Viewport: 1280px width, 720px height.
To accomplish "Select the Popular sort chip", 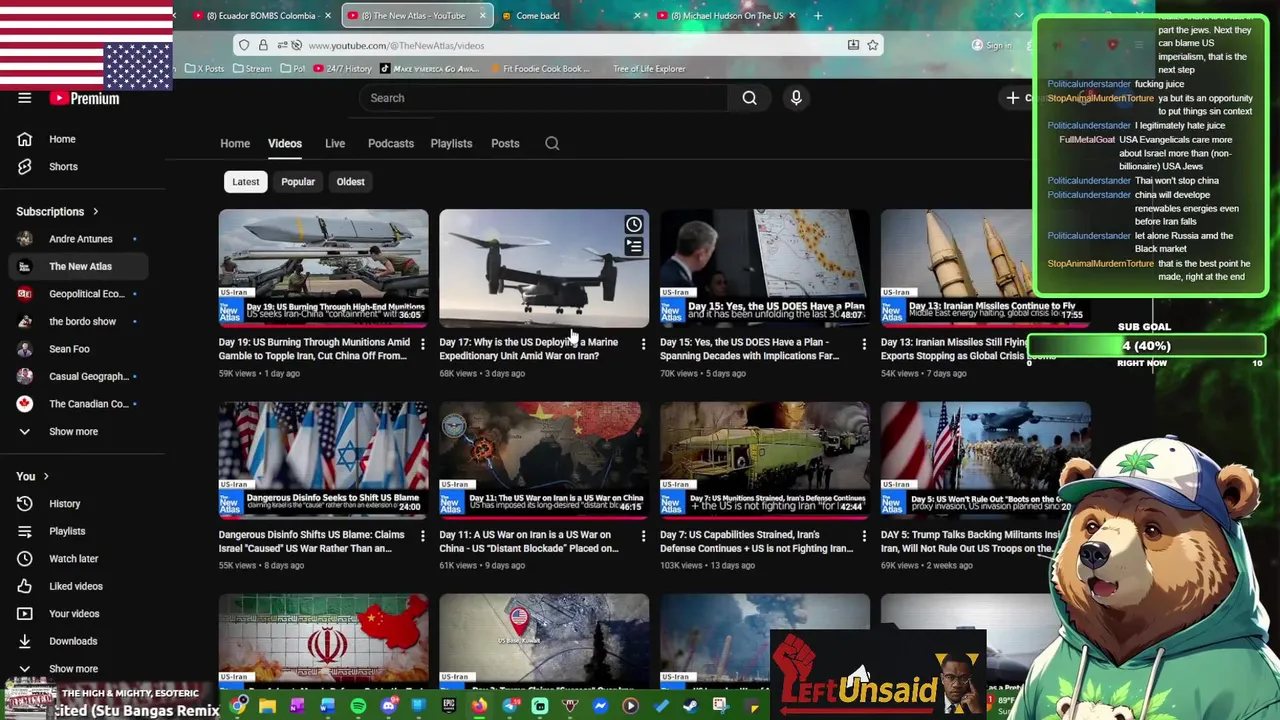I will click(x=298, y=182).
